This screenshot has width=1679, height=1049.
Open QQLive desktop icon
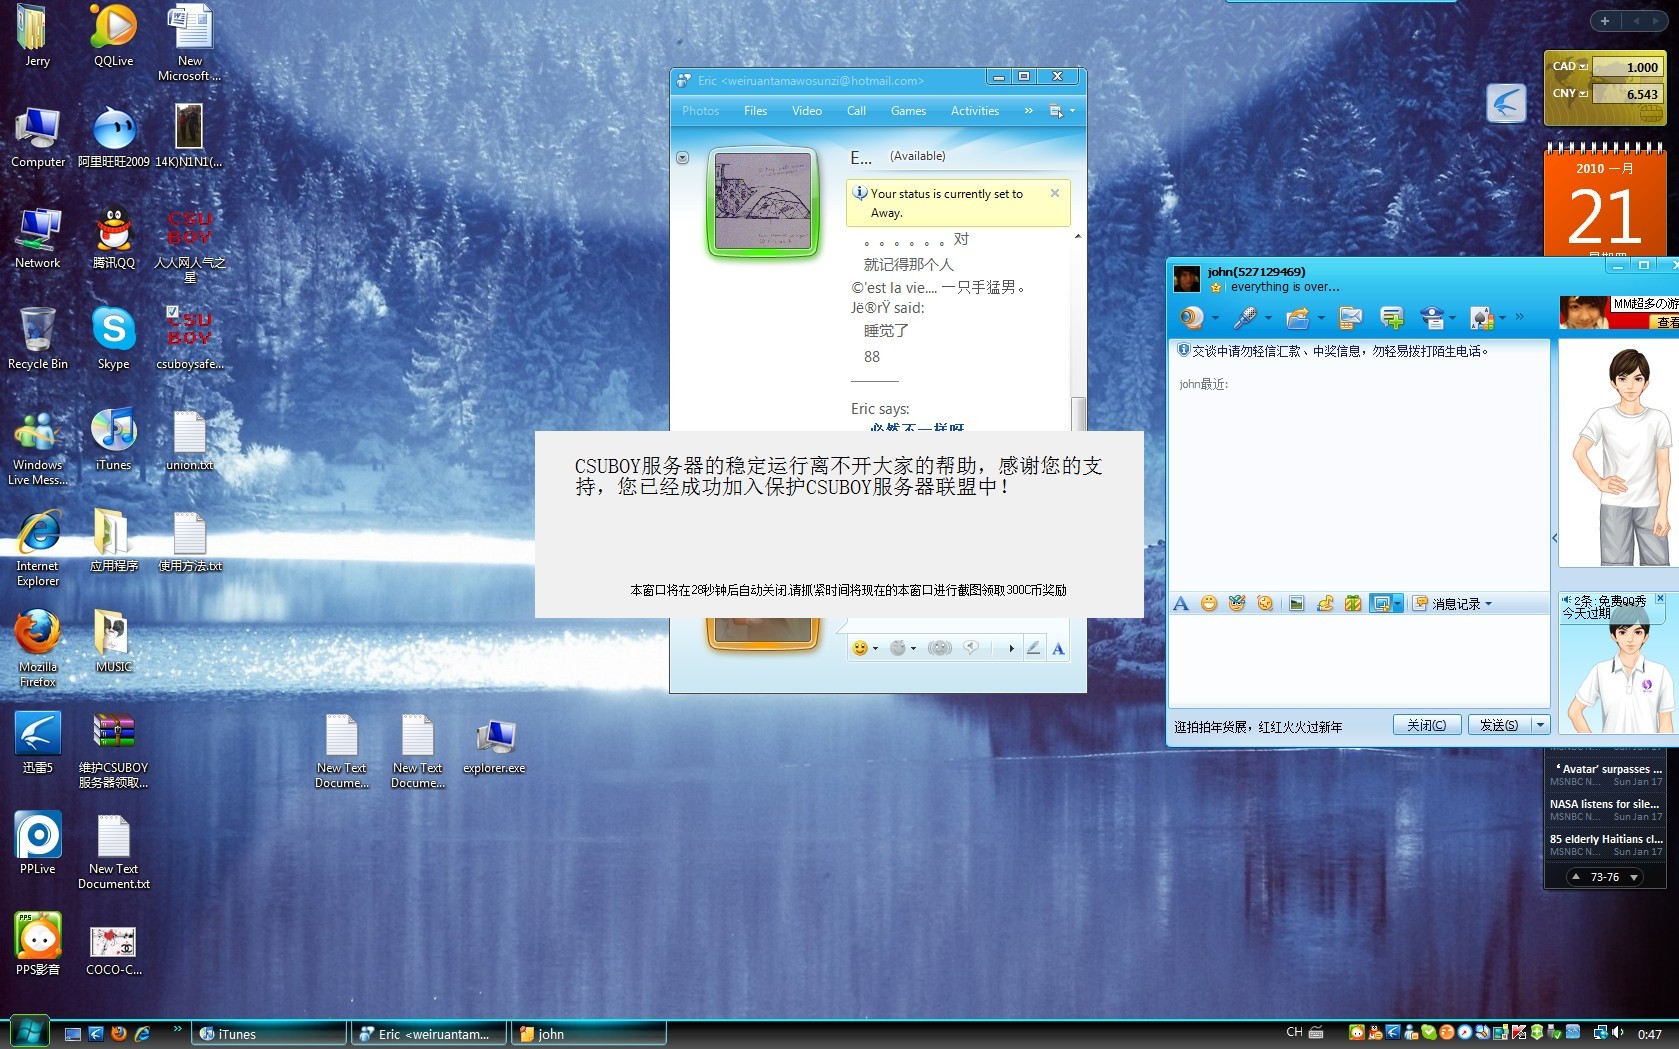click(x=114, y=35)
